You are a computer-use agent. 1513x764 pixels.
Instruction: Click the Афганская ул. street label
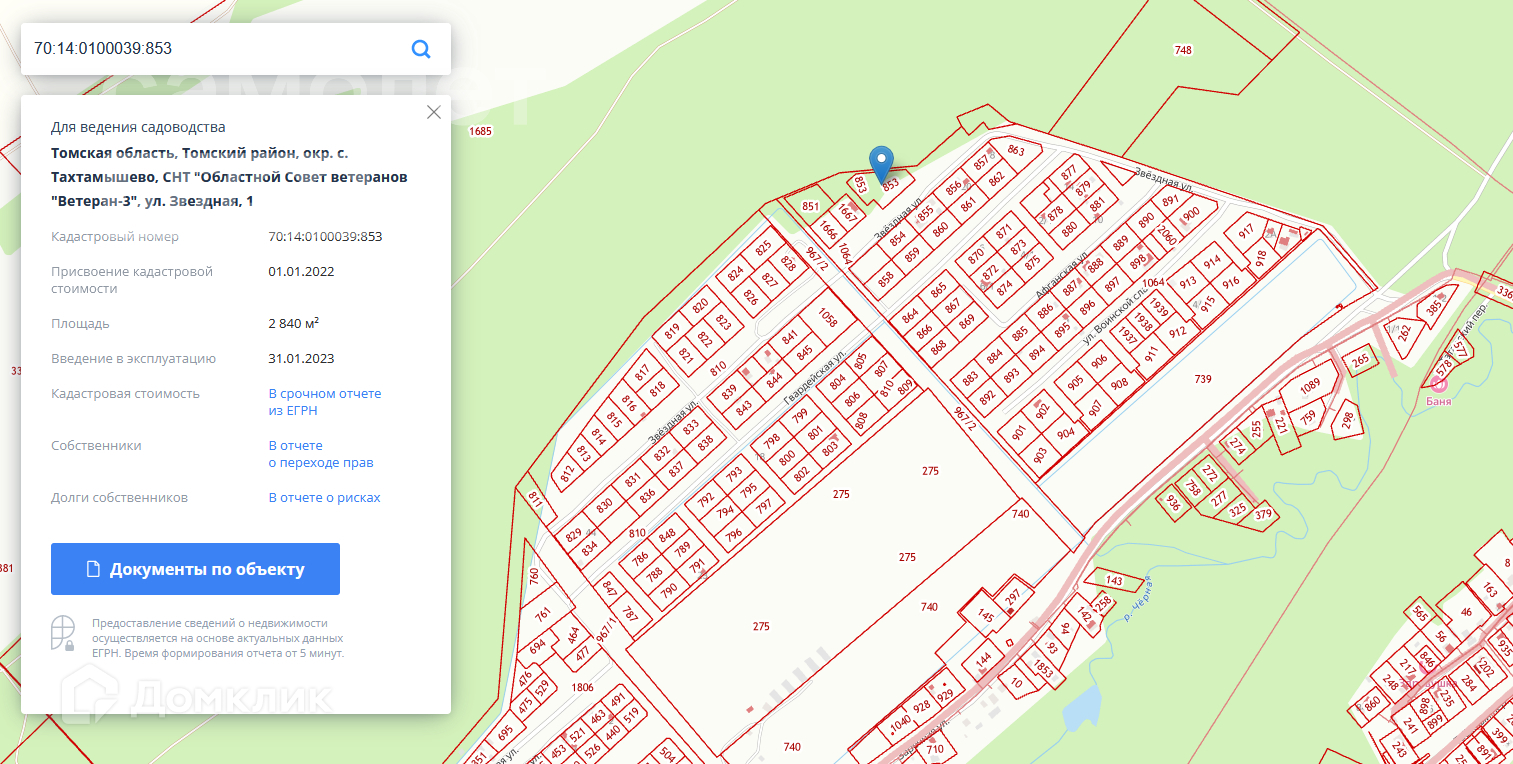pyautogui.click(x=1061, y=274)
